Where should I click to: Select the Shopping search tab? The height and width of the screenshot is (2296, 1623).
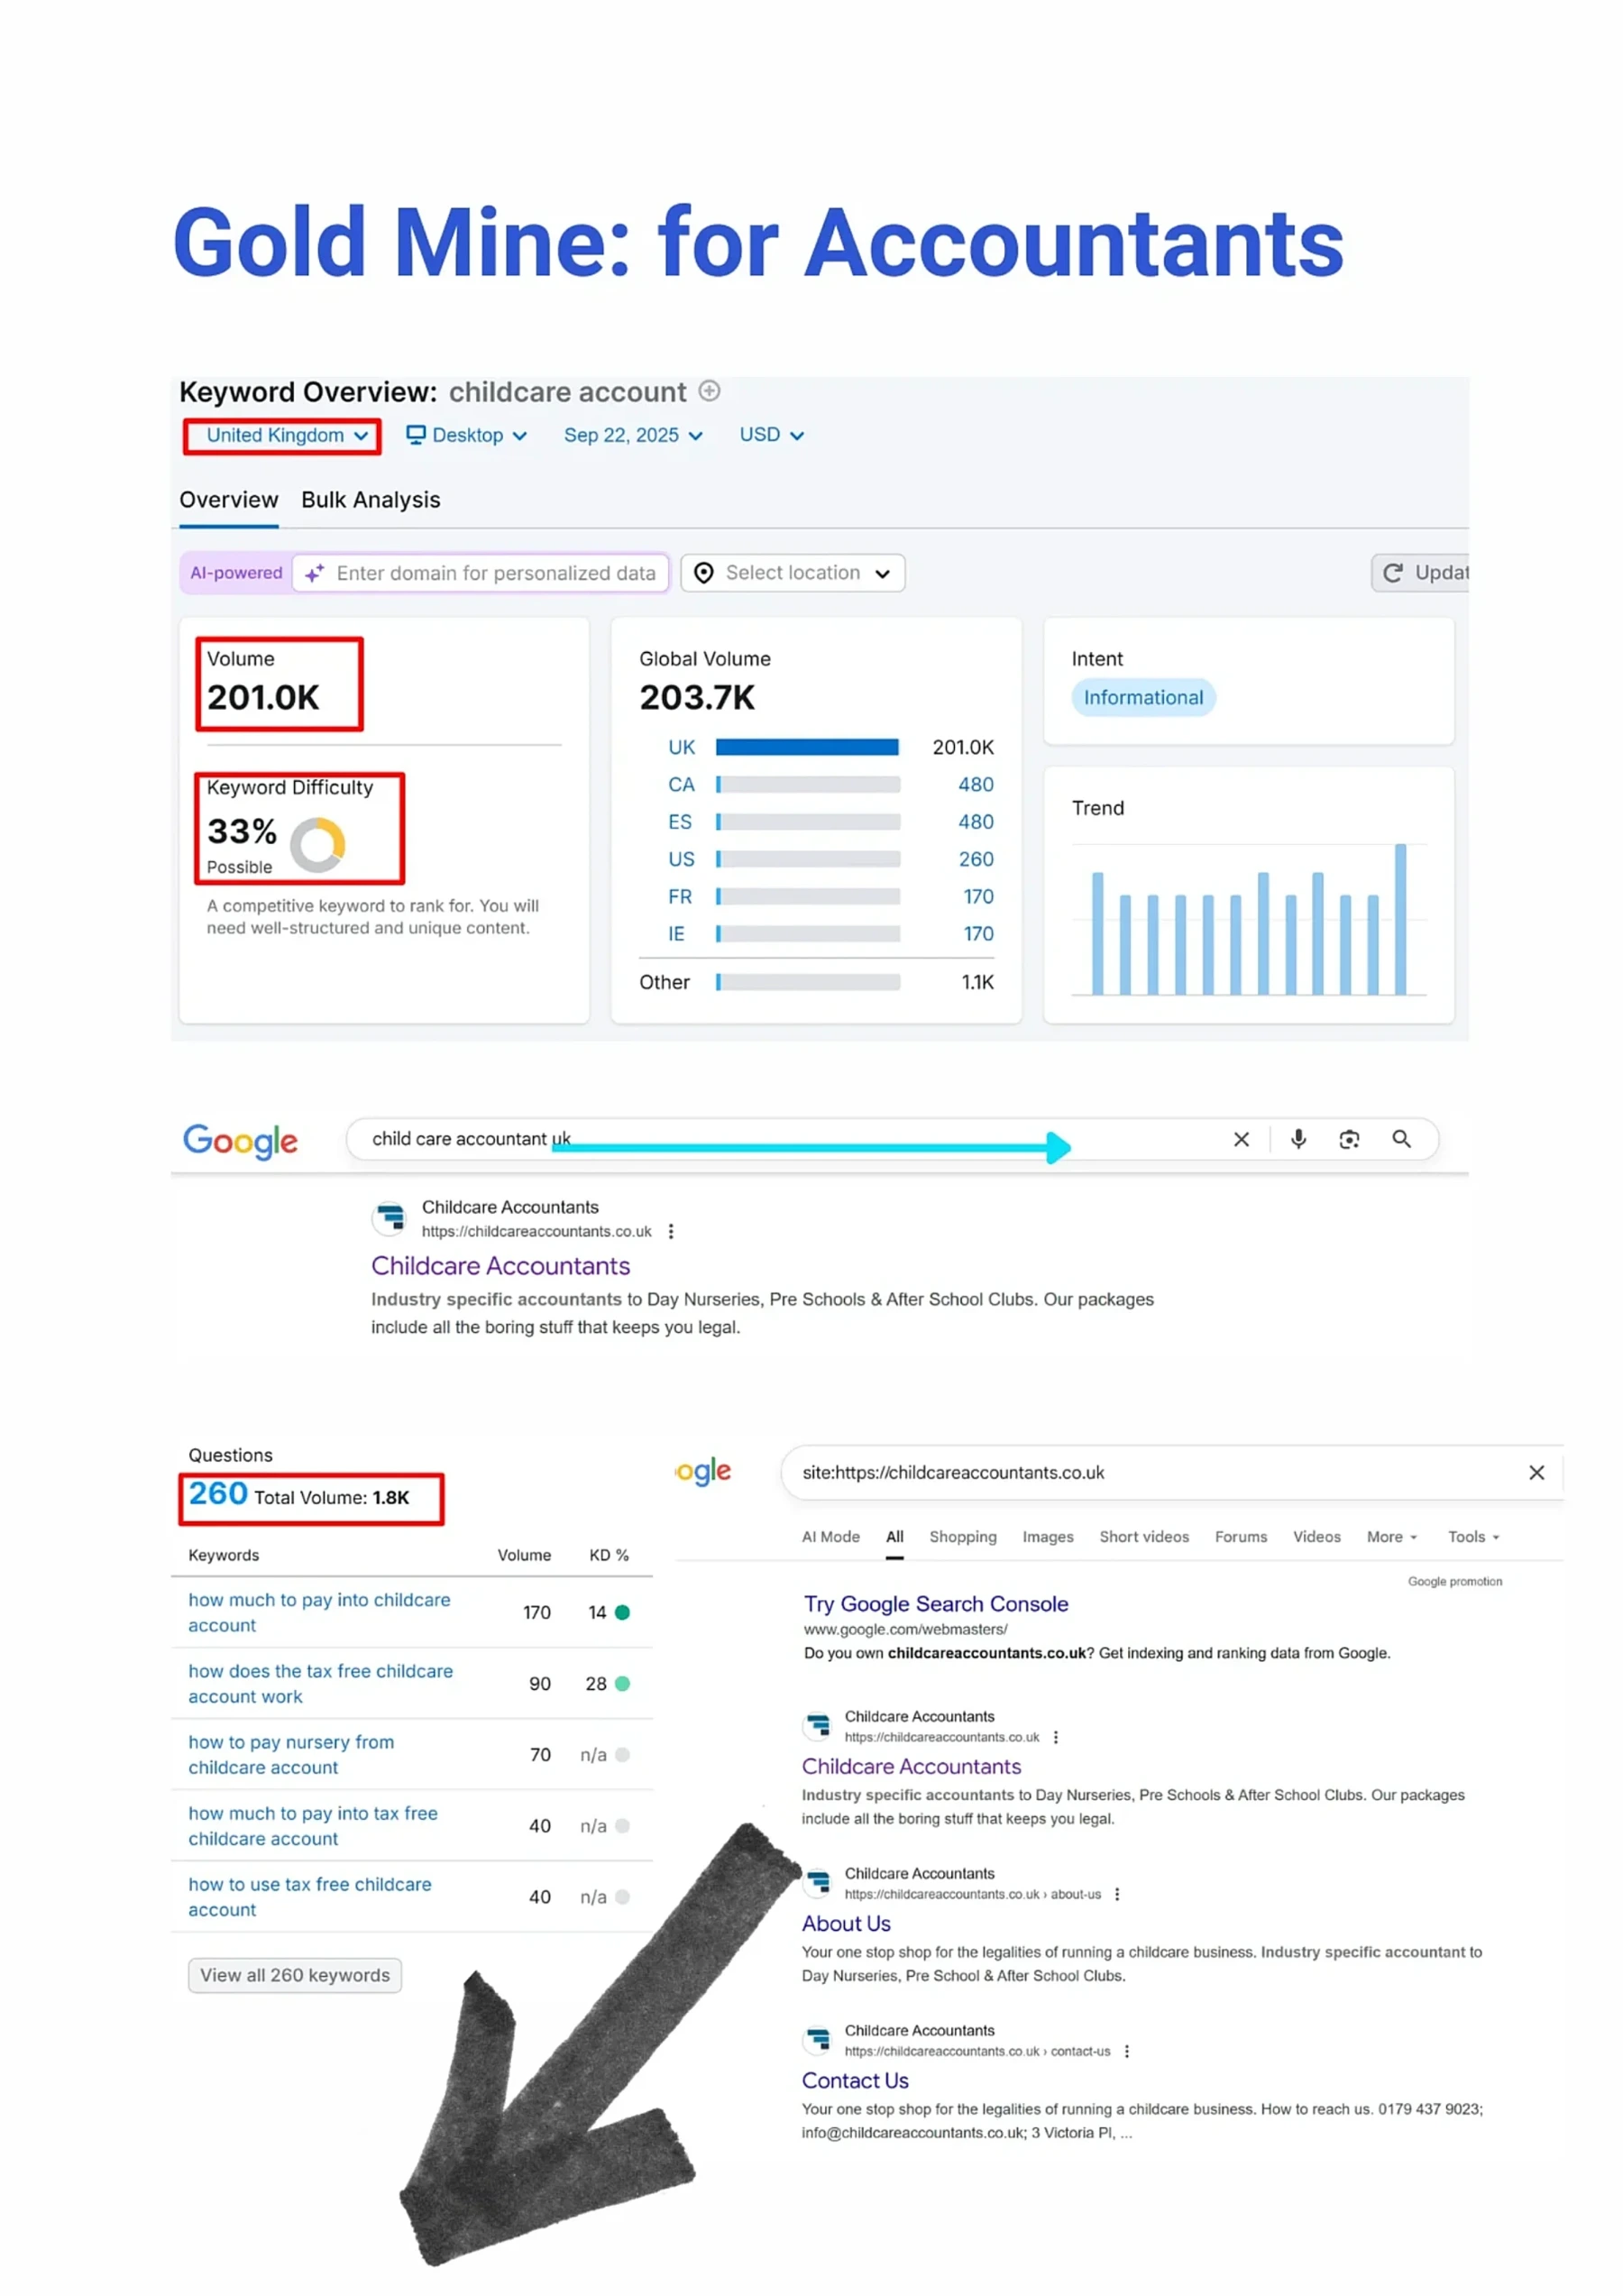(963, 1537)
